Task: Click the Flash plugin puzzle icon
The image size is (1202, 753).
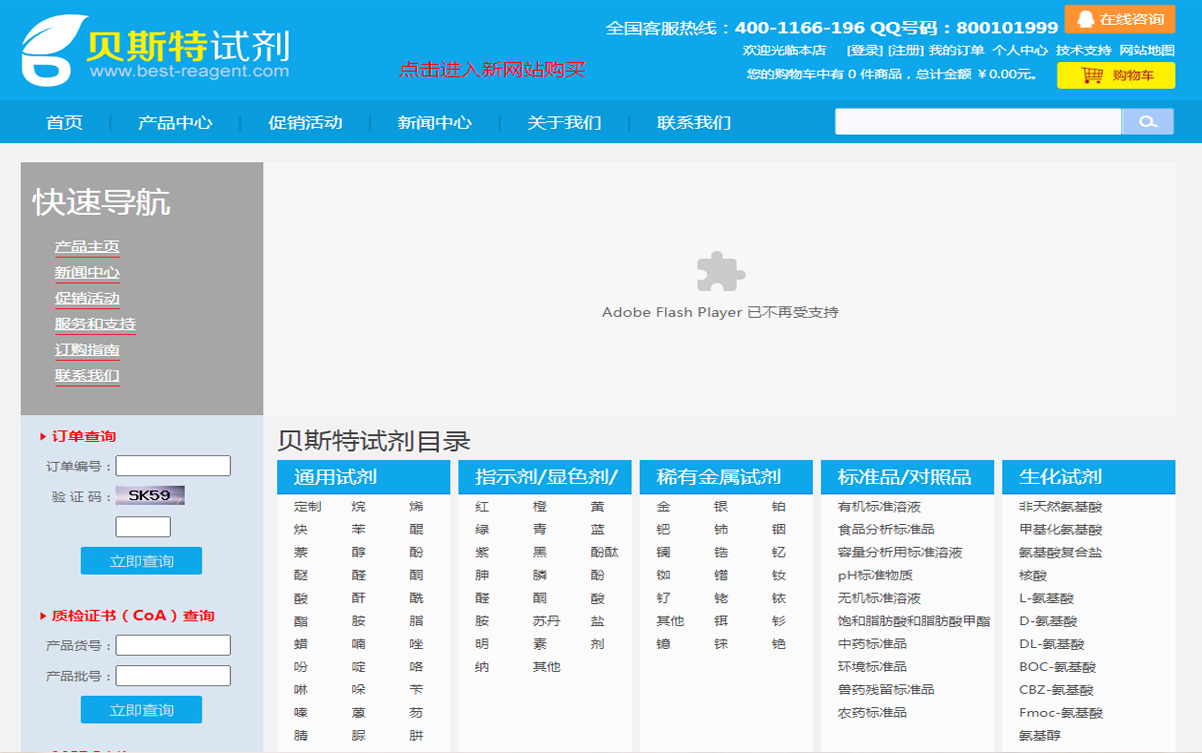Action: click(720, 271)
